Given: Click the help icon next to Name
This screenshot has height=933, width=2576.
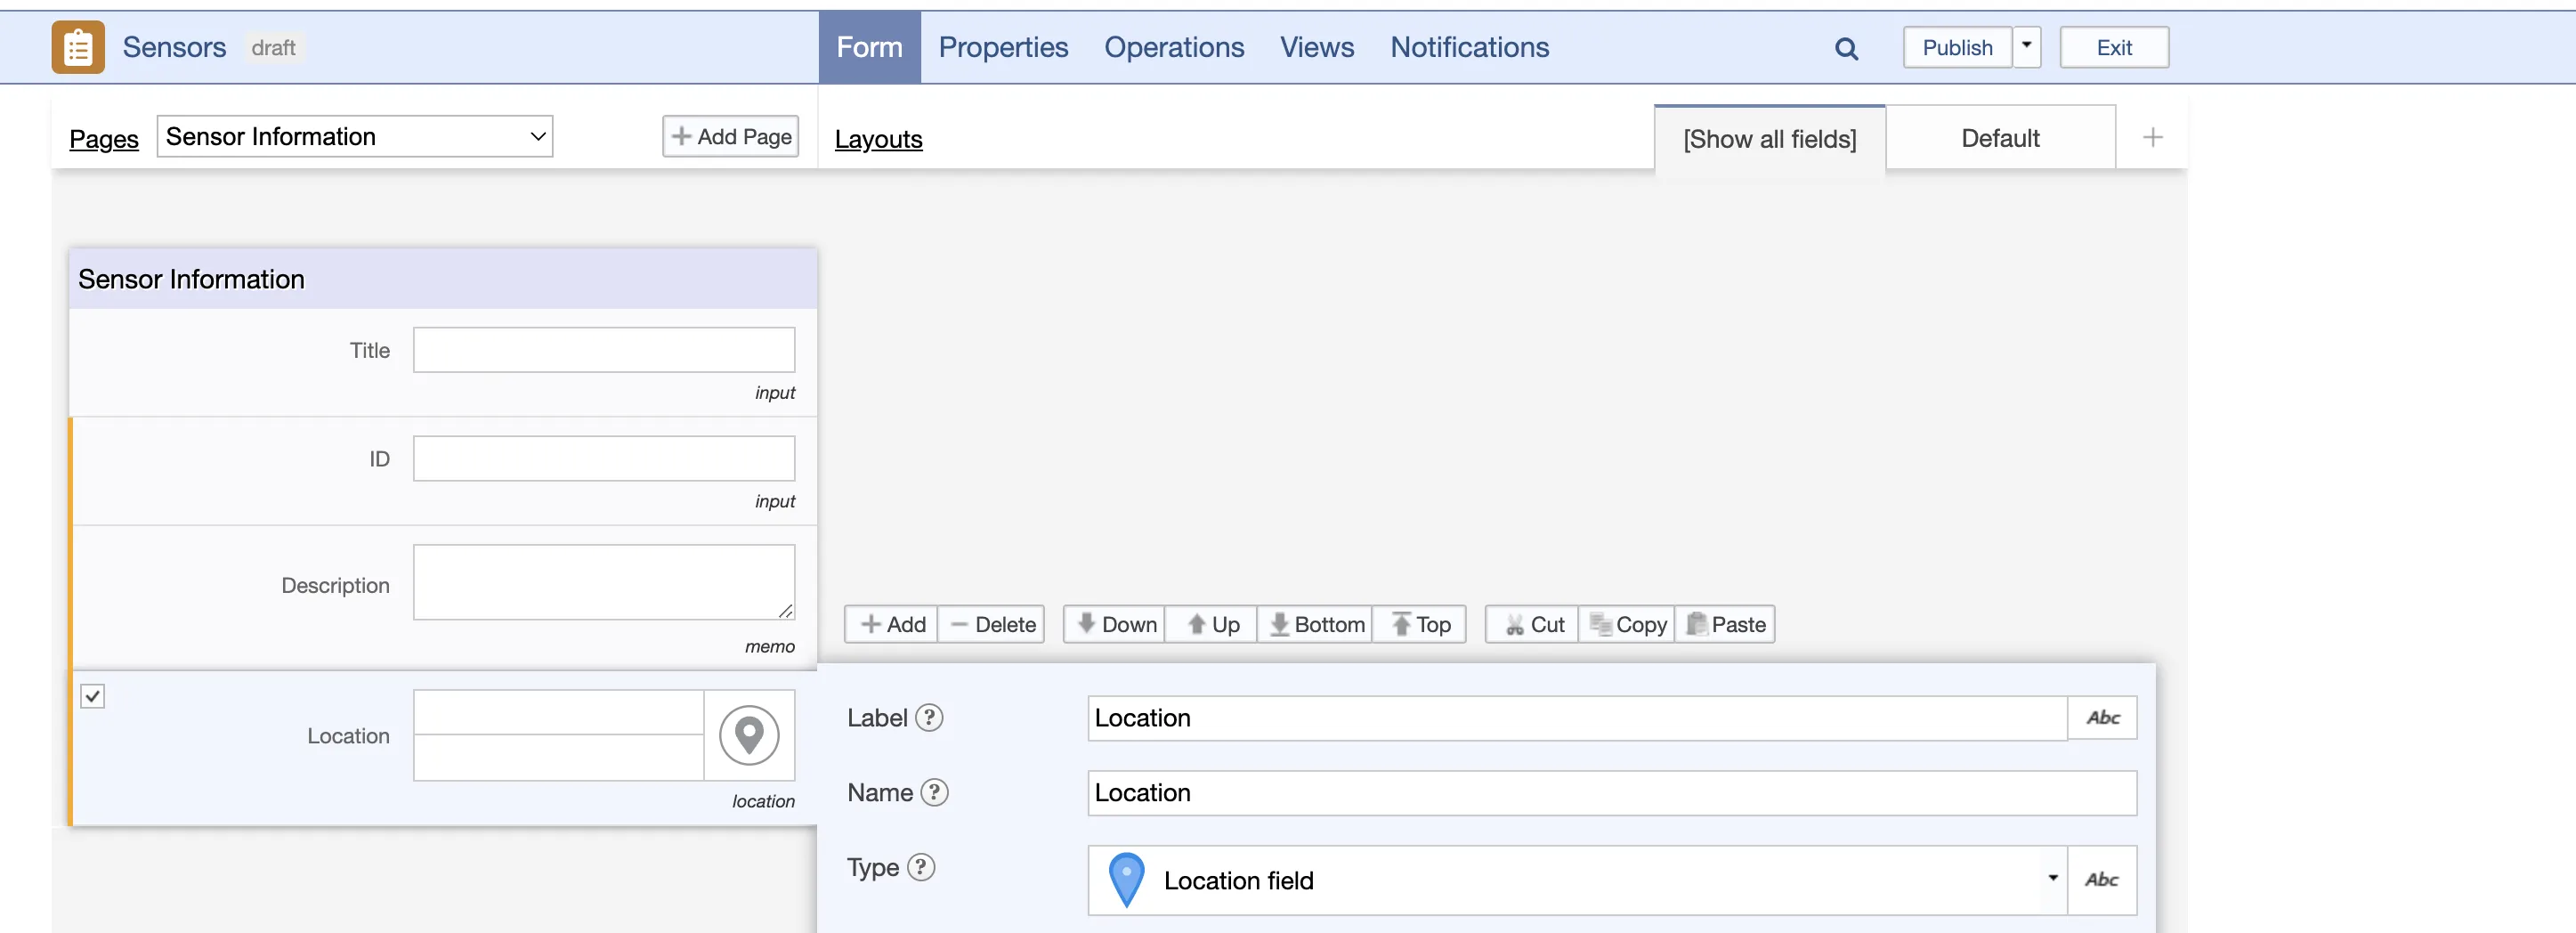Looking at the screenshot, I should click(934, 792).
